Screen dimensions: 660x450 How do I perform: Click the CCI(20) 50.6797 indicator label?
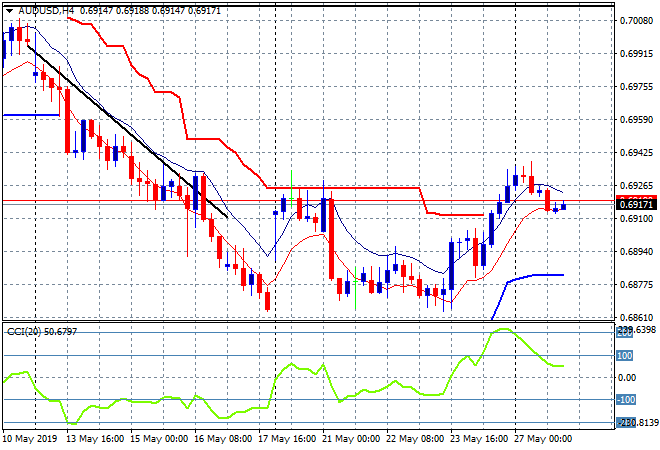pos(42,332)
